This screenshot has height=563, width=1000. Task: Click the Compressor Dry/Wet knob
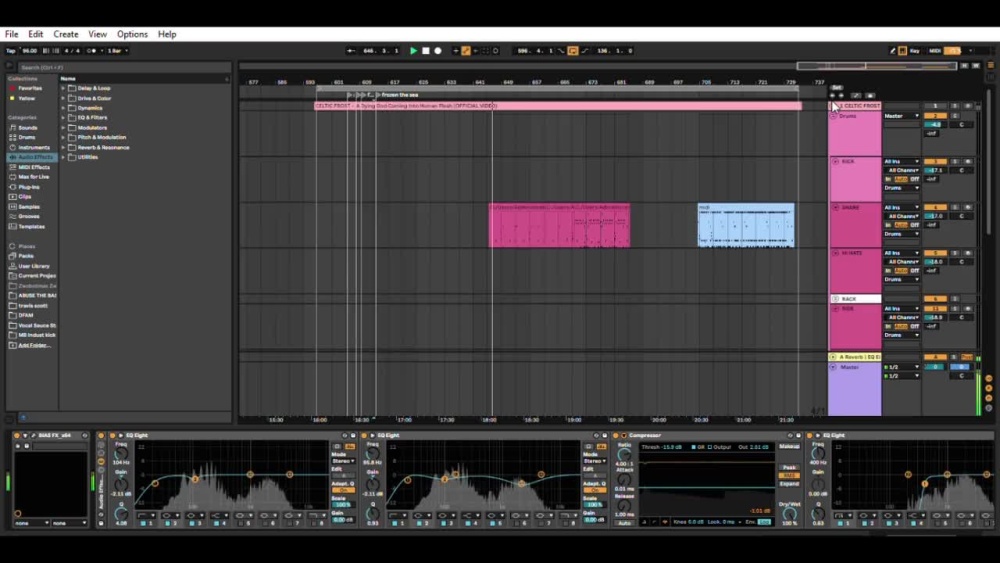click(x=790, y=515)
